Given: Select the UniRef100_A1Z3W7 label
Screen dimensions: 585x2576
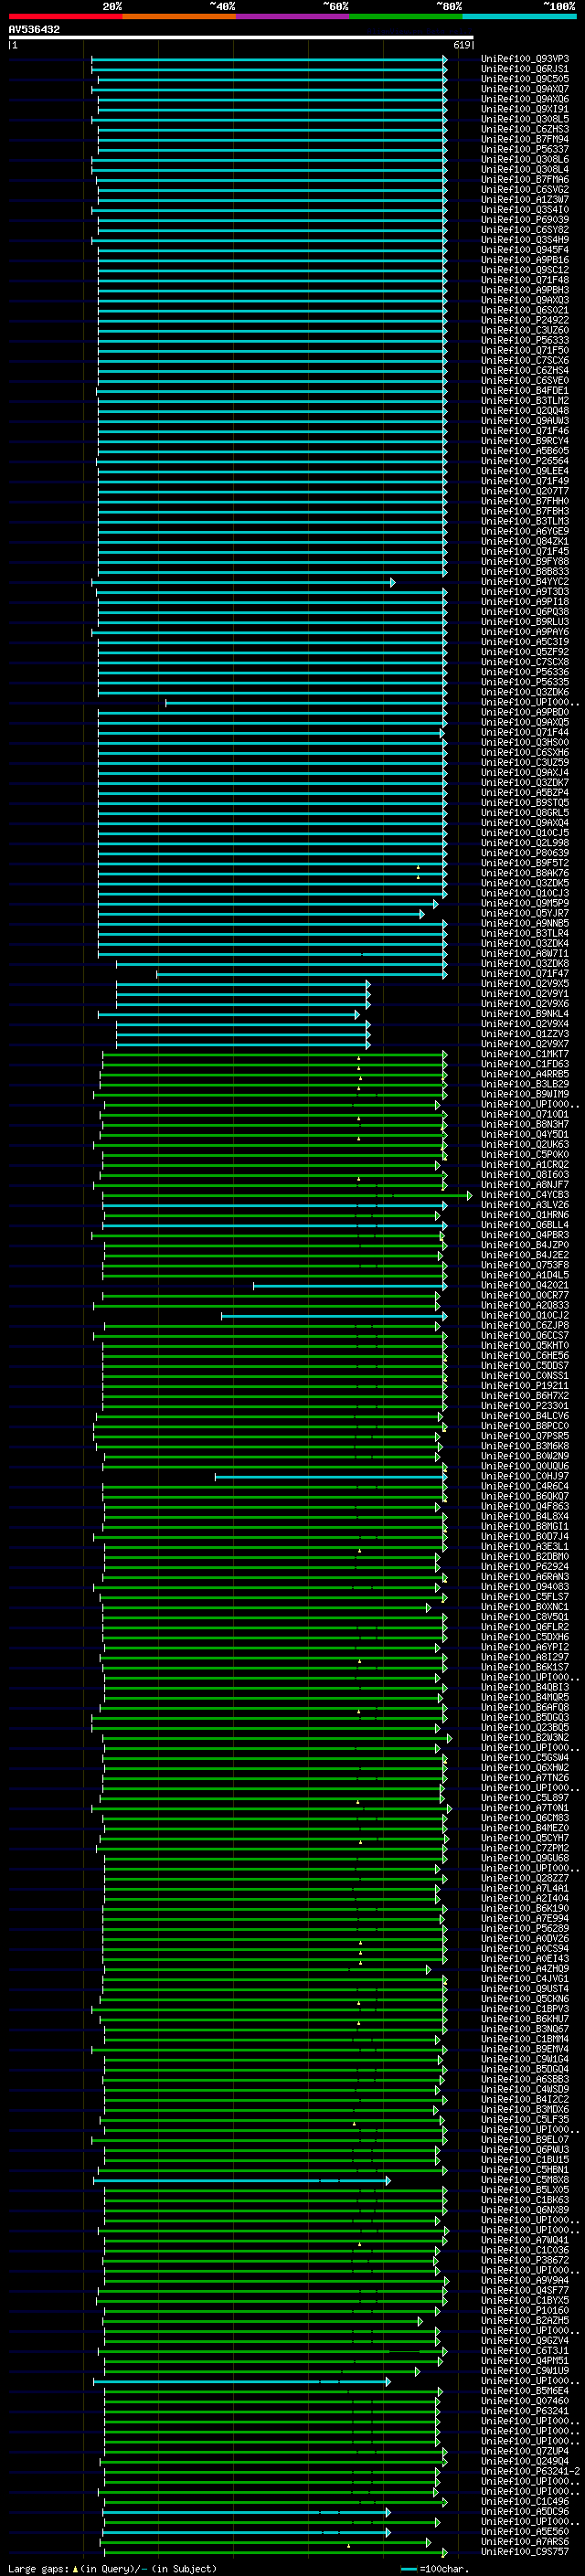Looking at the screenshot, I should (x=525, y=200).
